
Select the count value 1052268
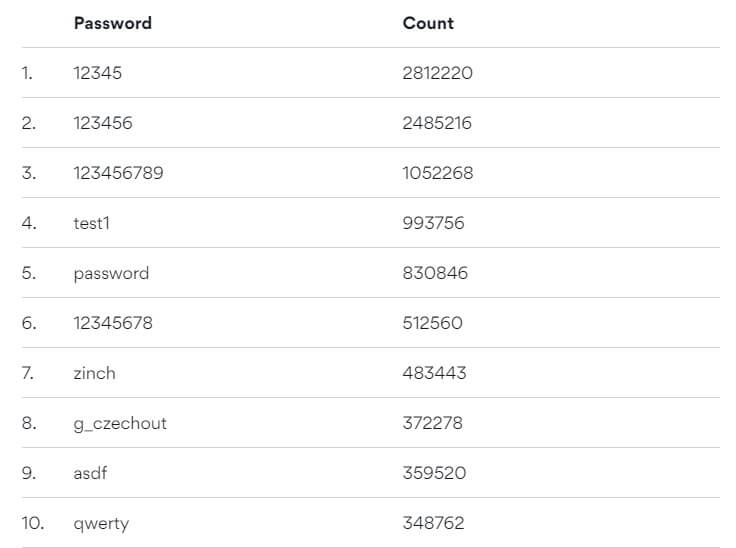pos(438,173)
